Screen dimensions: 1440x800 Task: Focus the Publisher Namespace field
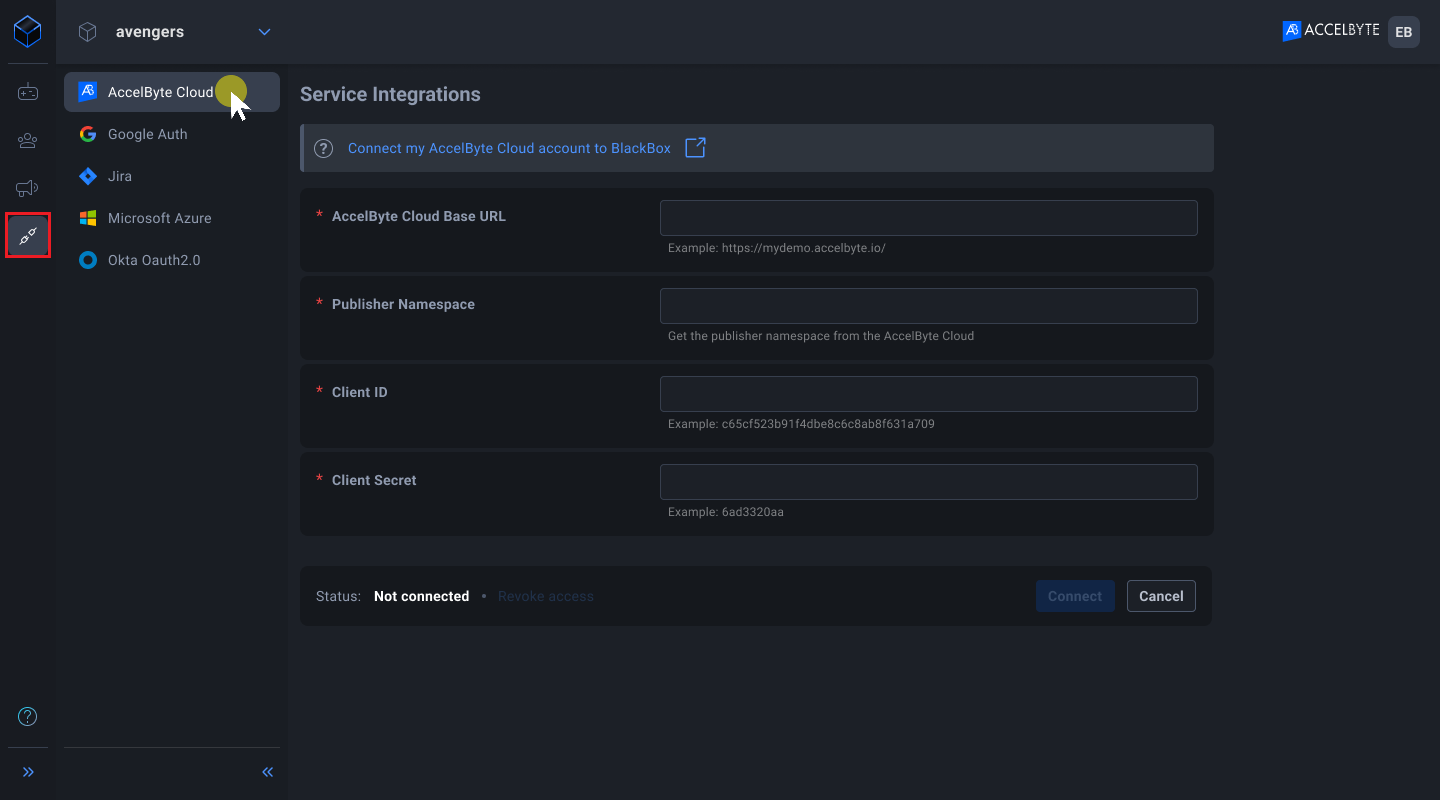coord(929,306)
